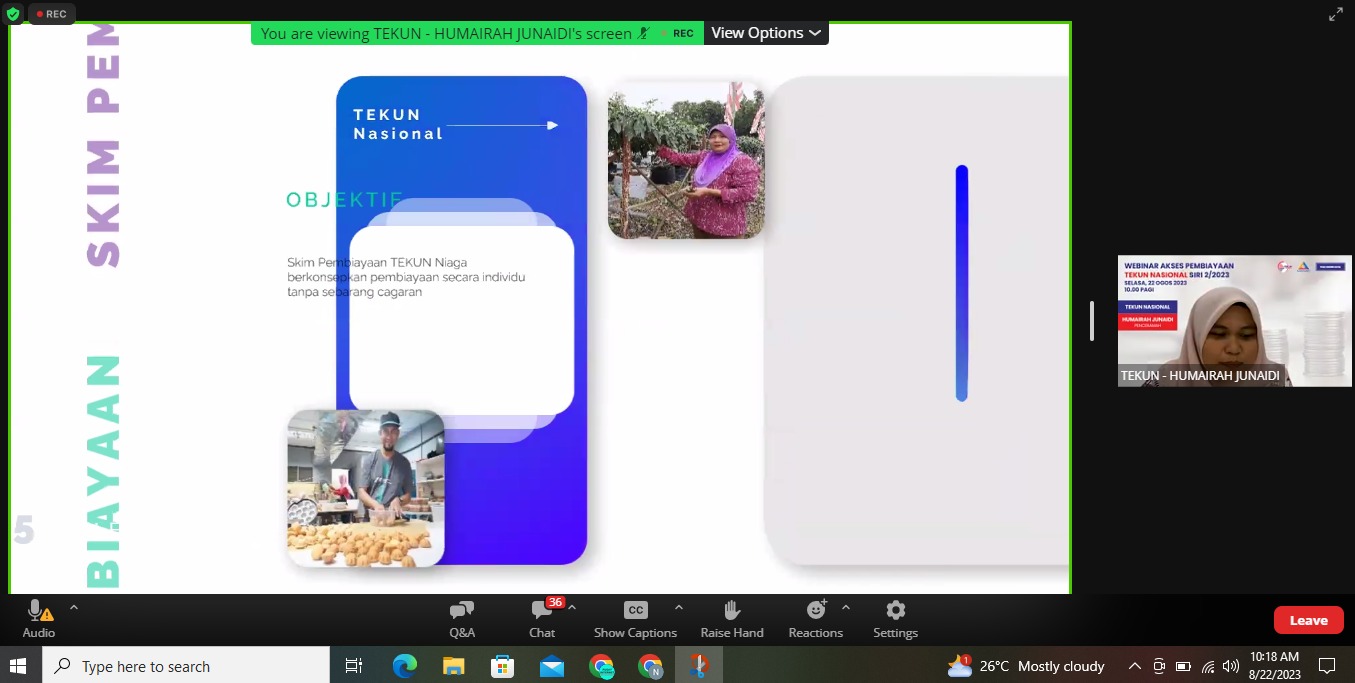The height and width of the screenshot is (683, 1355).
Task: Click the Type here to search box
Action: click(x=187, y=665)
